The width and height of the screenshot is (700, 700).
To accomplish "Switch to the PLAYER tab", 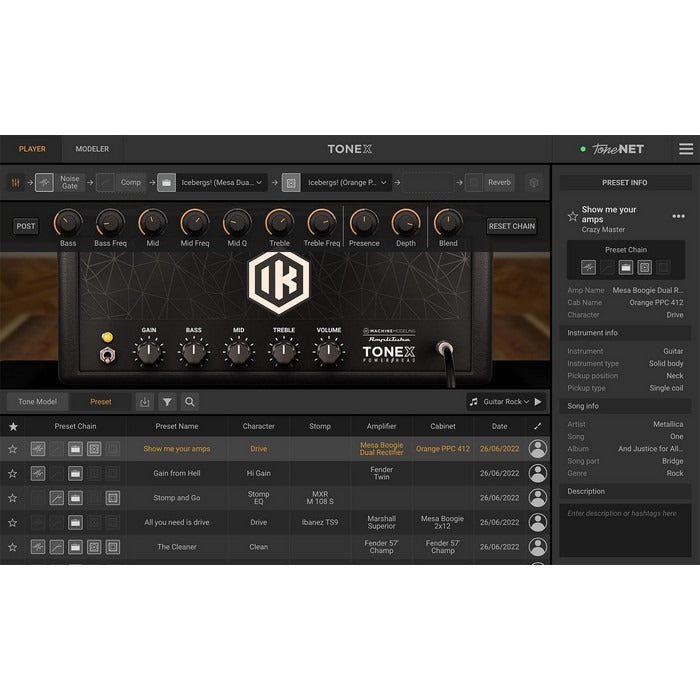I will click(x=32, y=149).
